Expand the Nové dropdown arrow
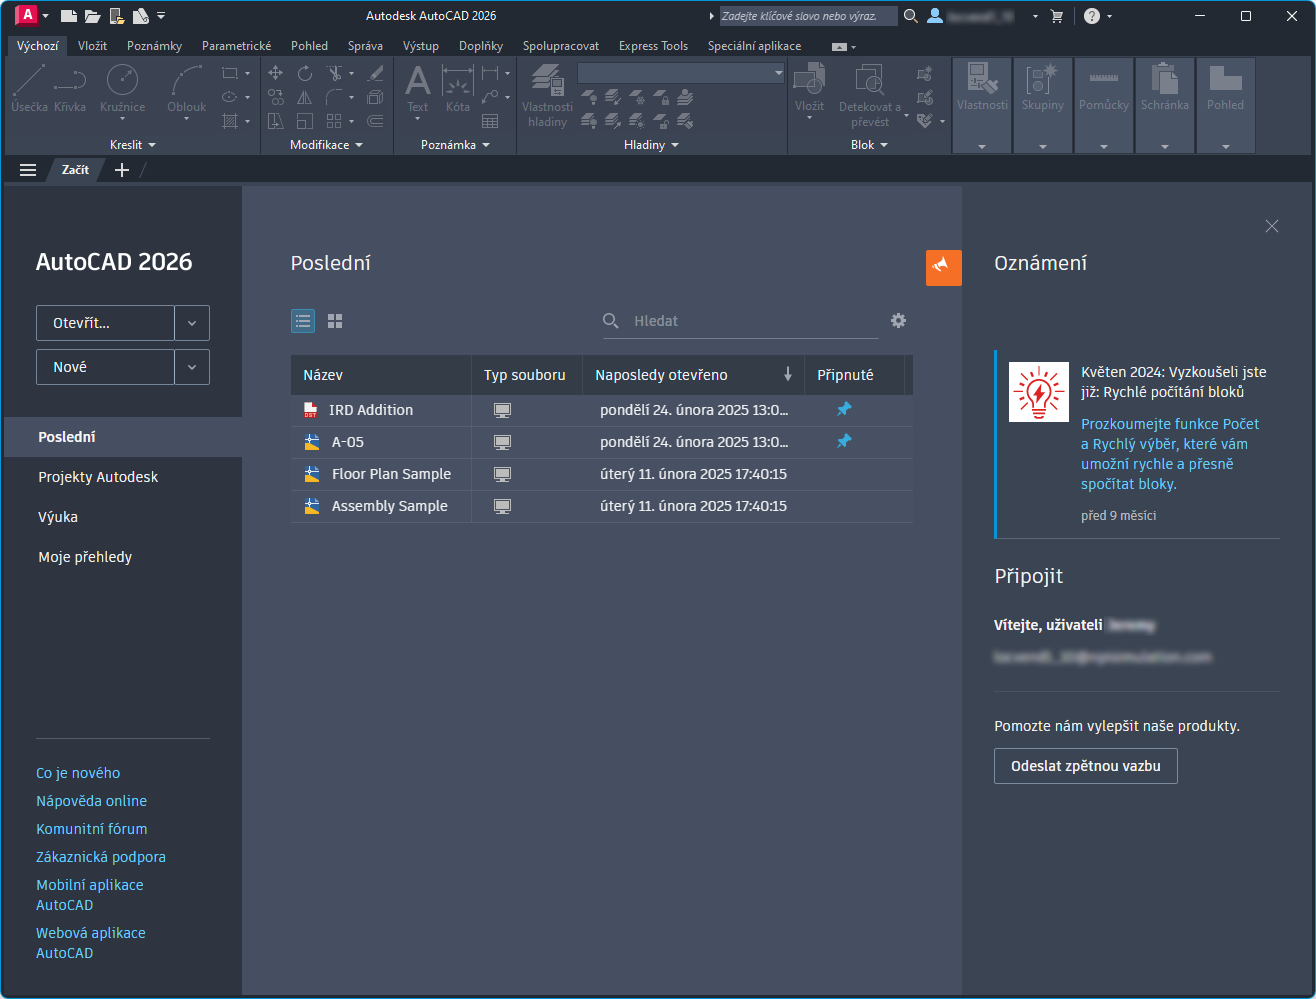Screen dimensions: 1316x999 (192, 367)
